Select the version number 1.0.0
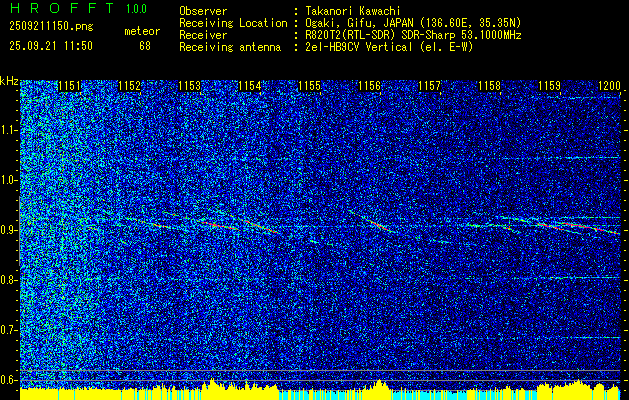 pos(136,8)
